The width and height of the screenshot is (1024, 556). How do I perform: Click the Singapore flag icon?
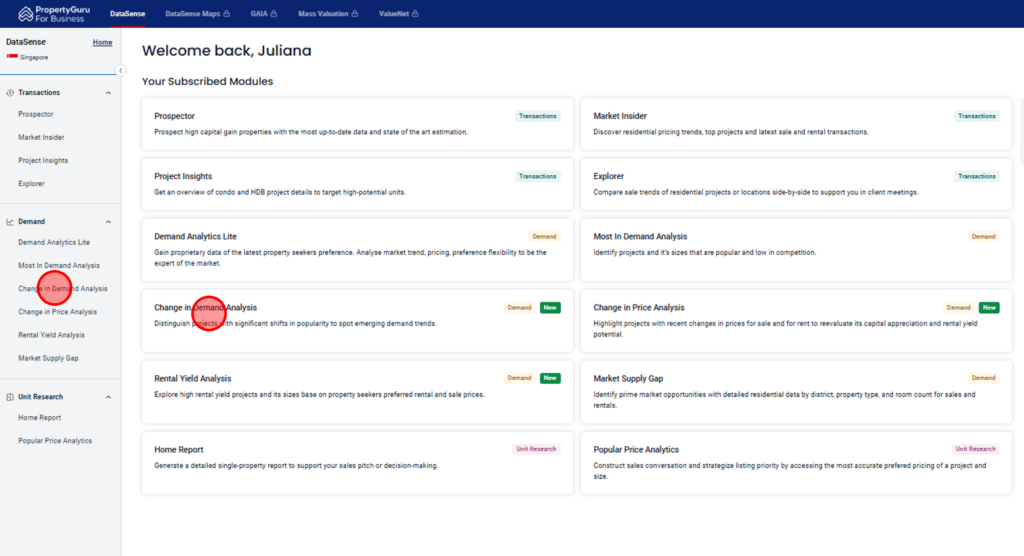click(12, 57)
